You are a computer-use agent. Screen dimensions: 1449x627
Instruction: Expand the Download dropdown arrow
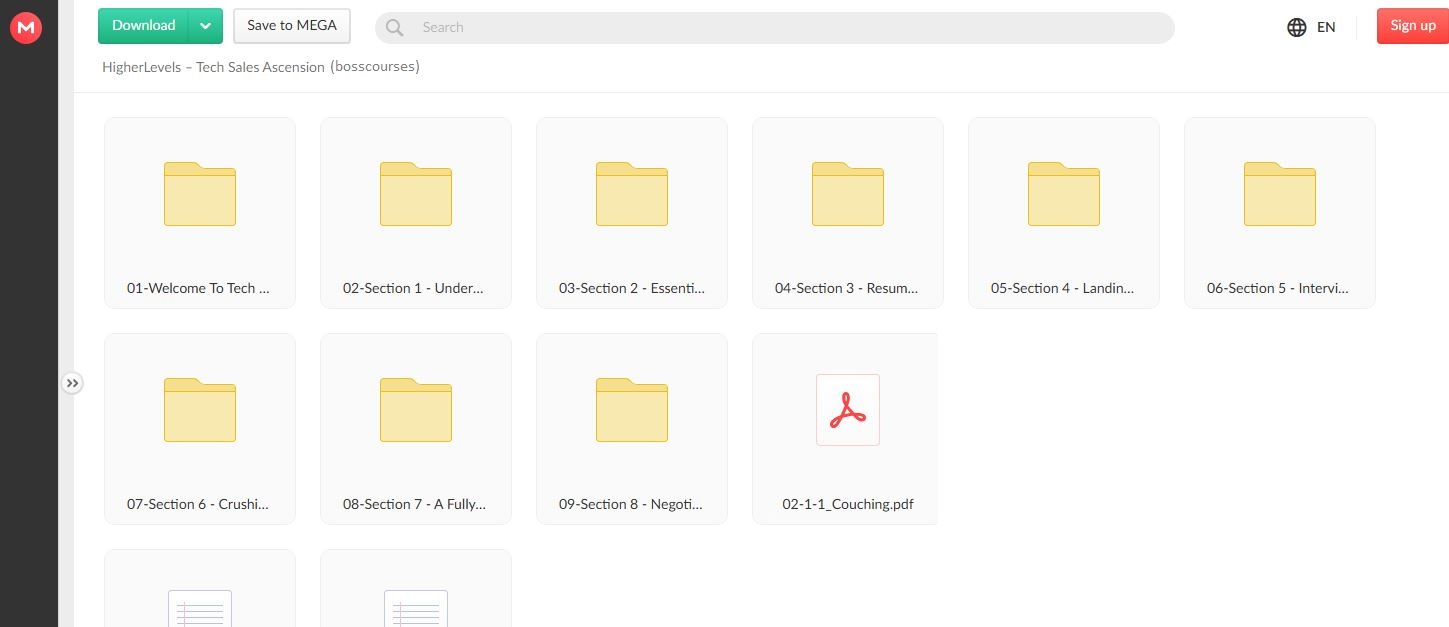[x=205, y=26]
